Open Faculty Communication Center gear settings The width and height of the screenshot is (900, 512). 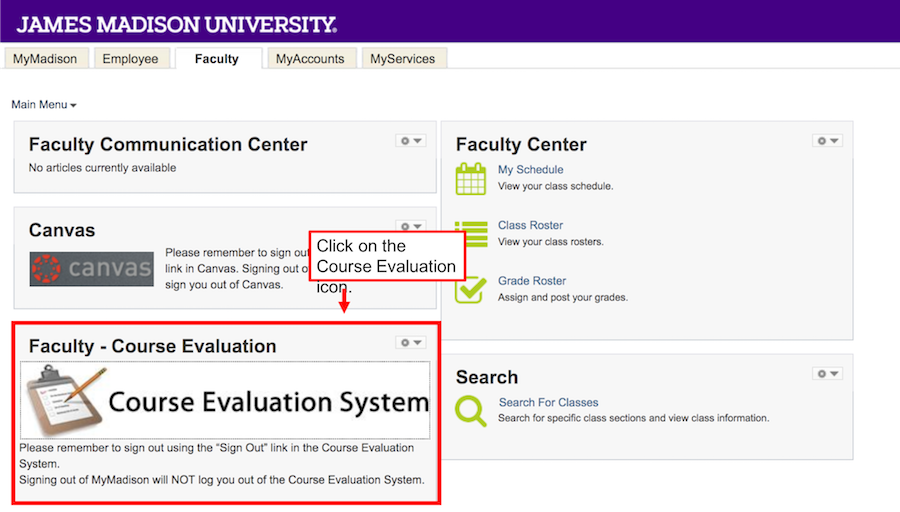411,141
